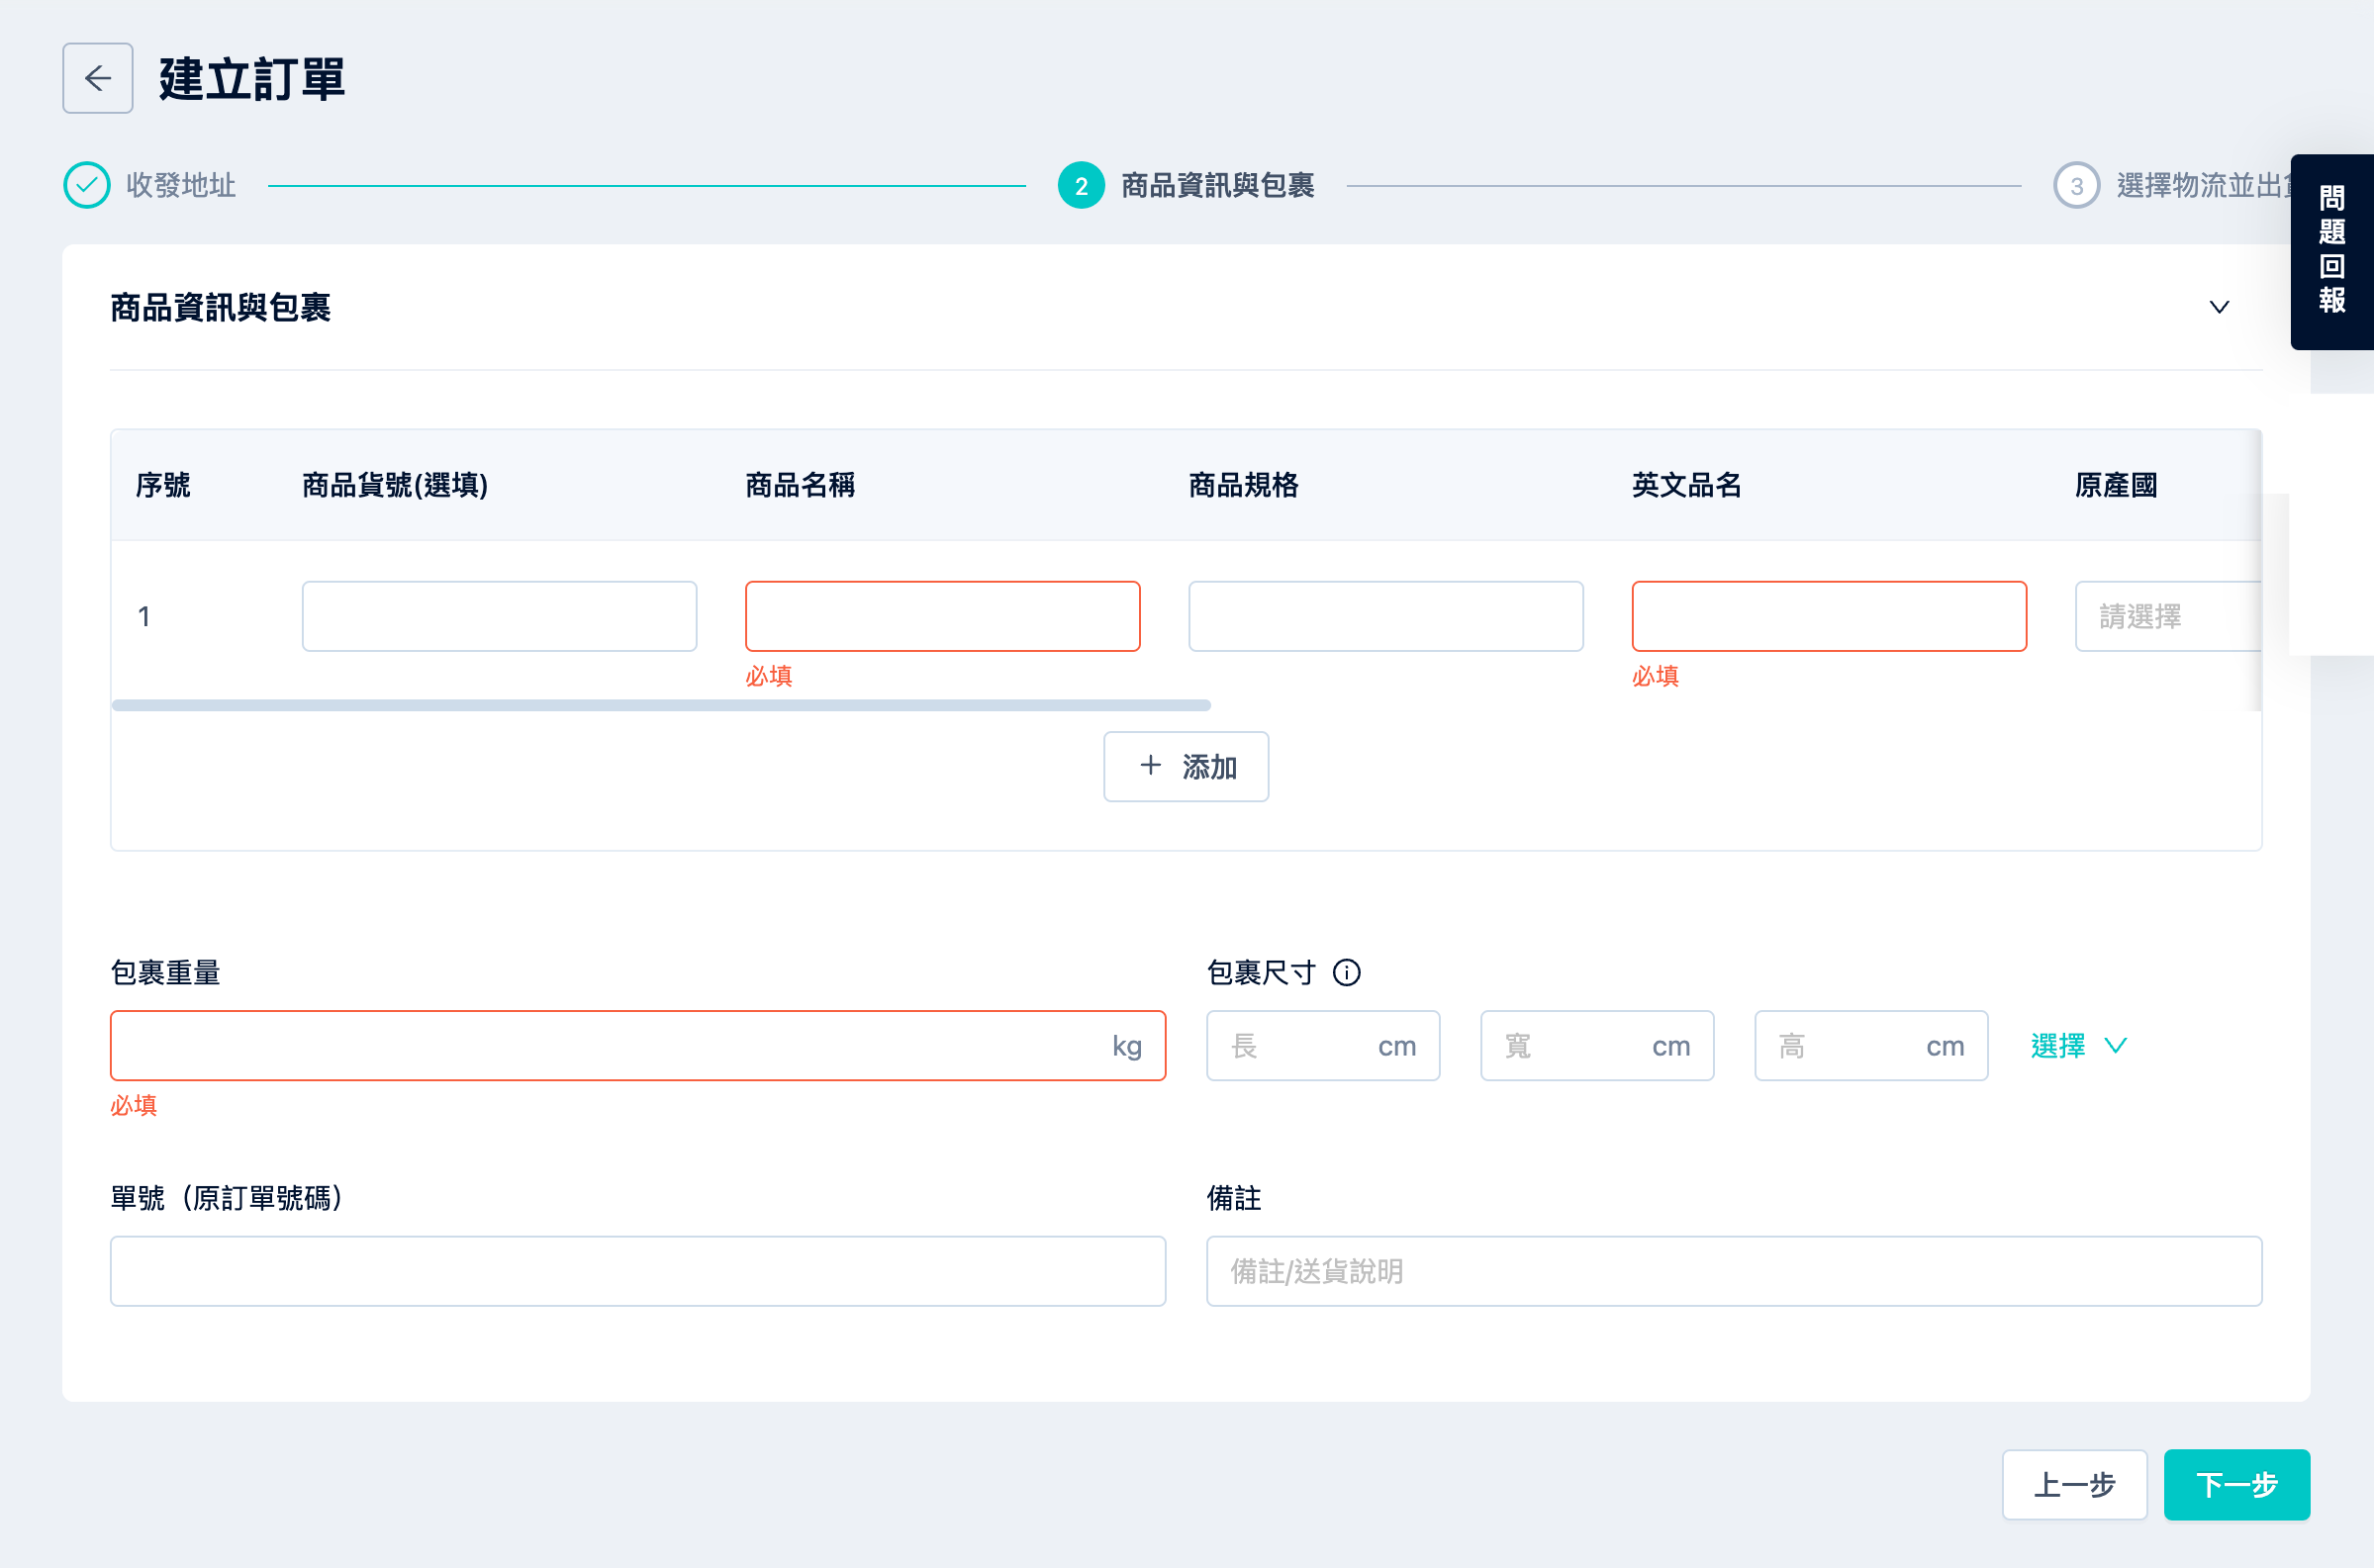Expand the 選擇 package size dropdown

pos(2078,1045)
